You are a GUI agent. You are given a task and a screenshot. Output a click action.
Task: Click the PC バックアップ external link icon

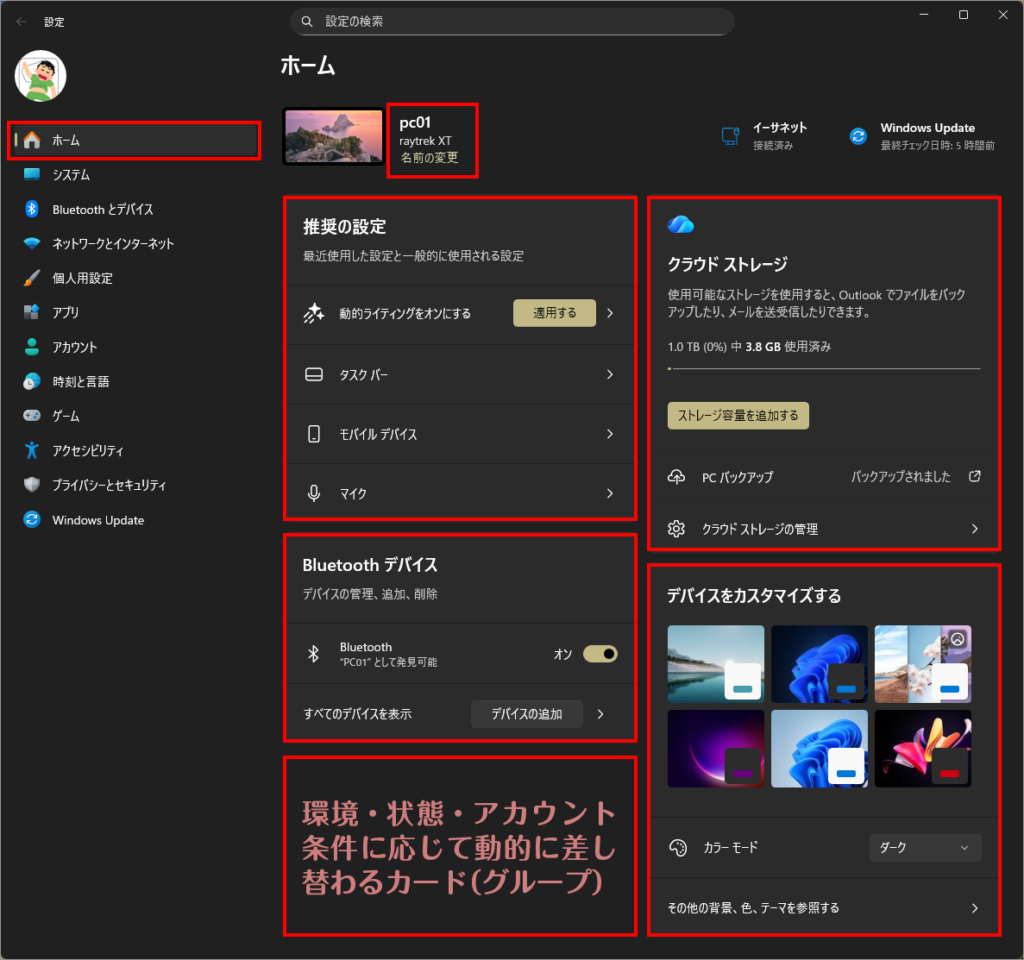pos(974,477)
